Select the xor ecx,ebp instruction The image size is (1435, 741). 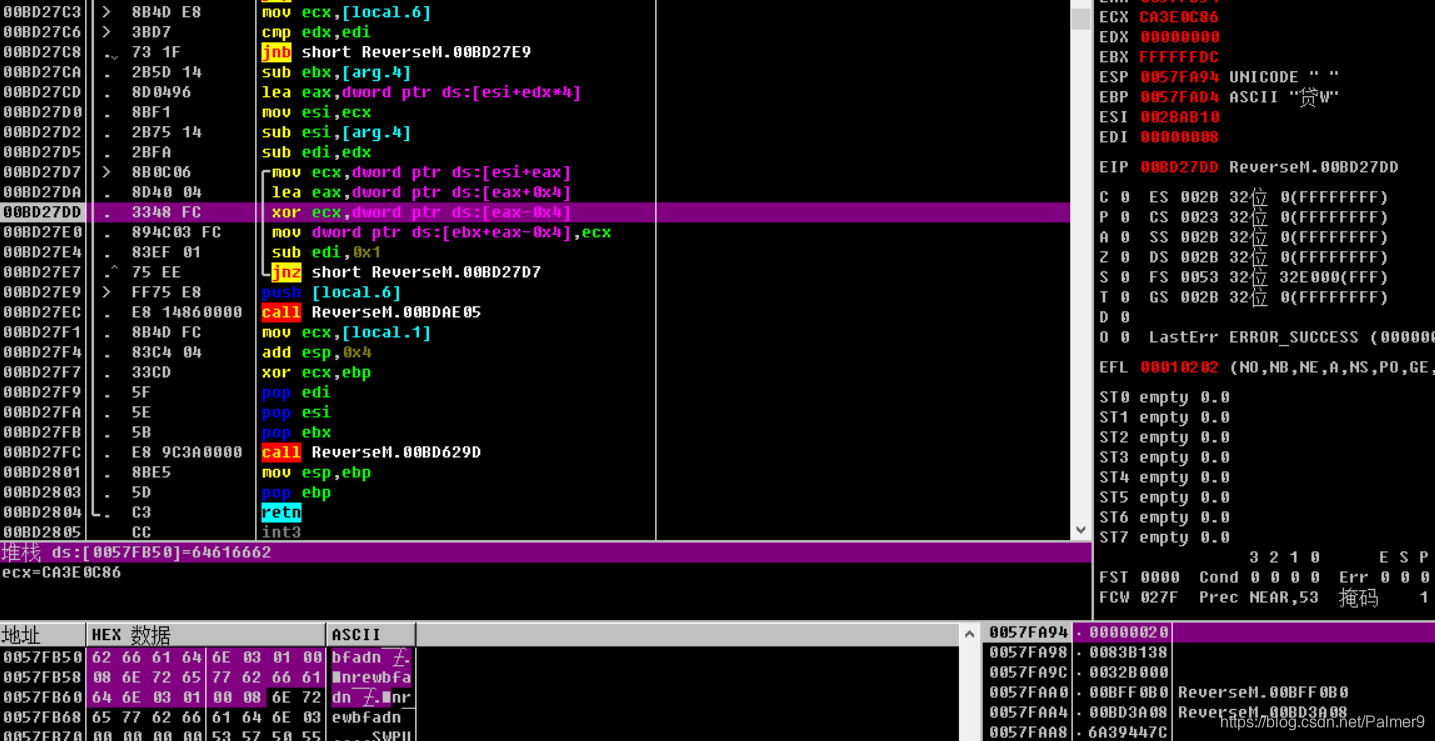point(316,372)
